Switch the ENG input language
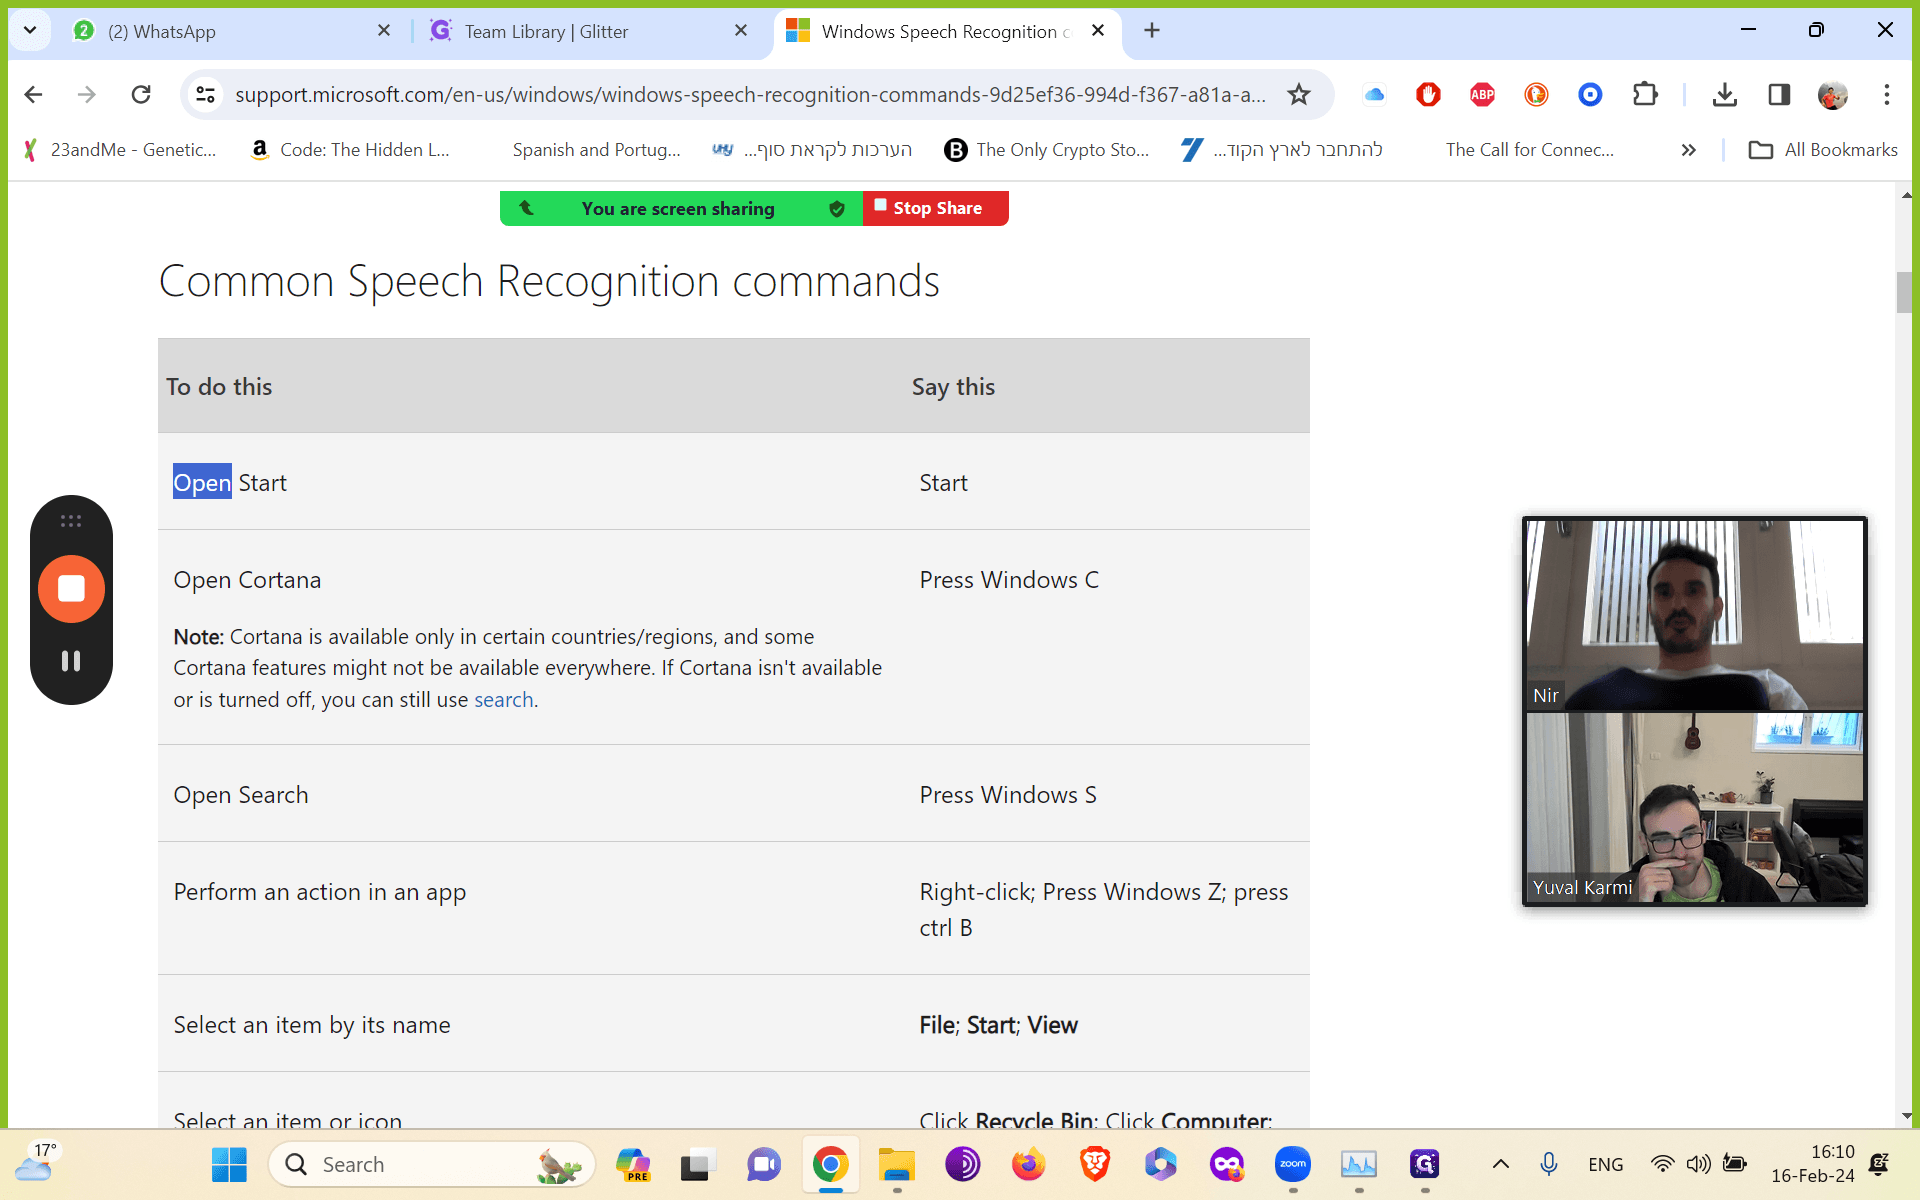Image resolution: width=1920 pixels, height=1200 pixels. click(x=1605, y=1165)
